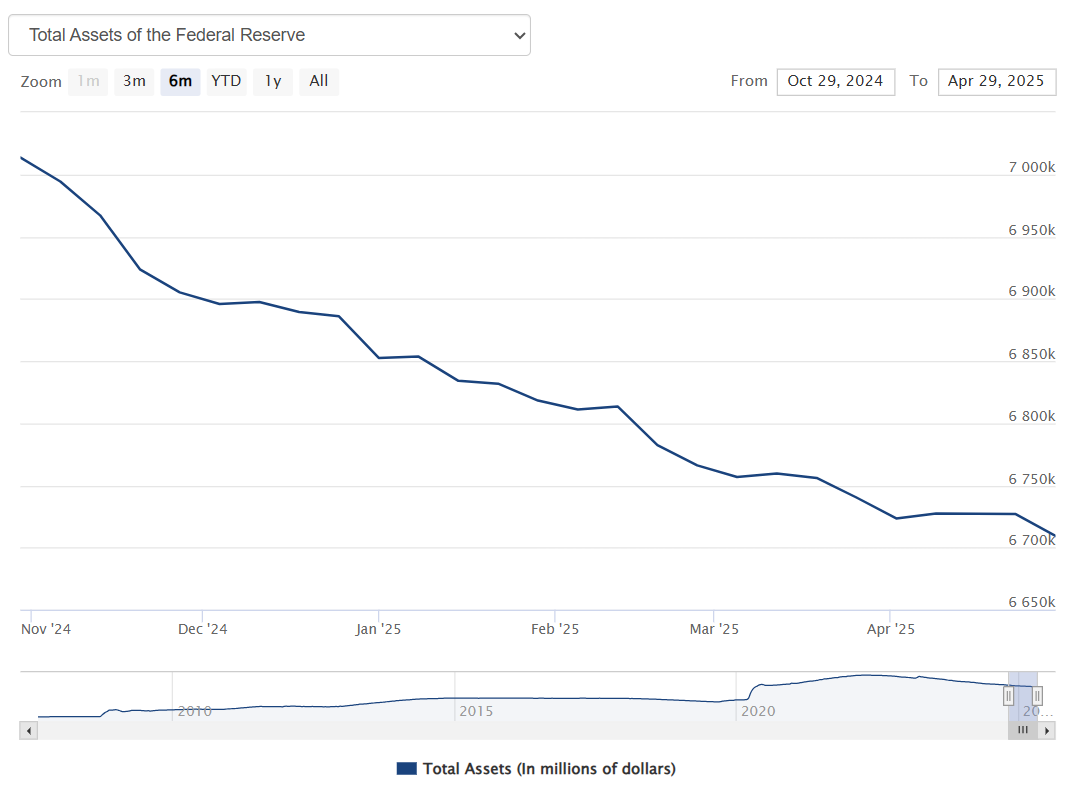This screenshot has width=1077, height=786.
Task: Click the Apr '25 axis label
Action: [x=891, y=629]
